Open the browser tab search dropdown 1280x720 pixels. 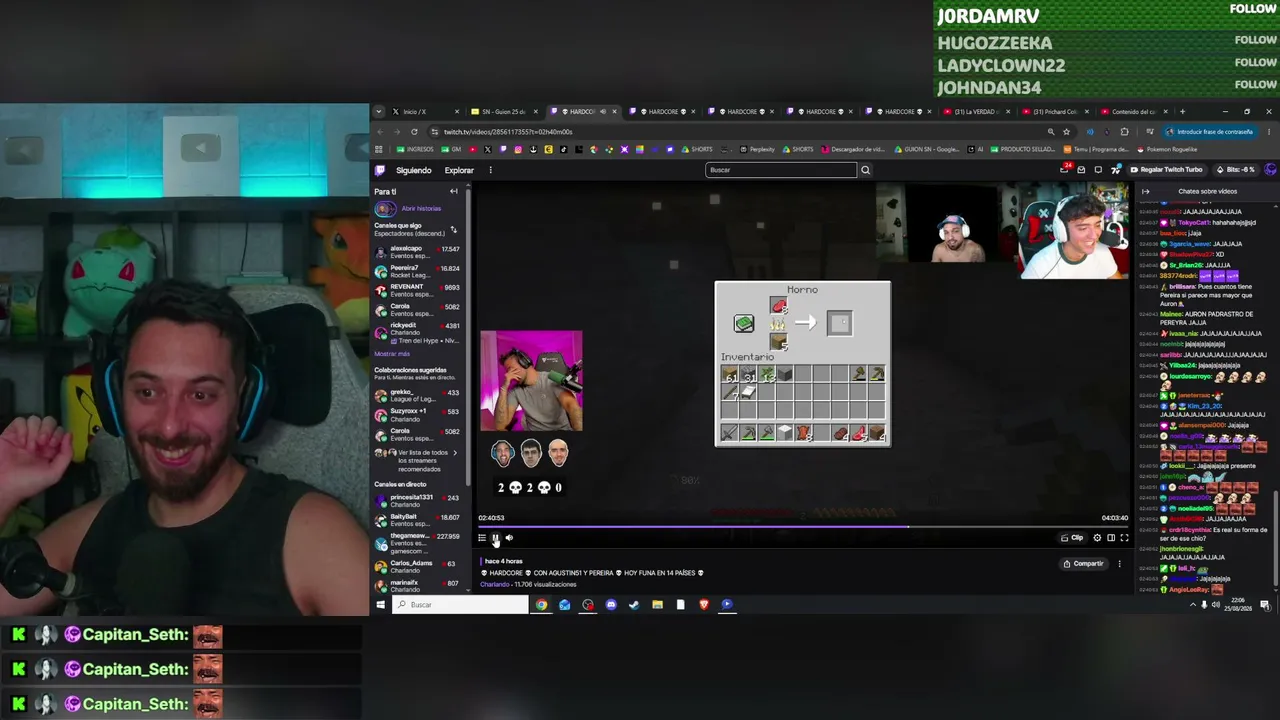pos(378,112)
